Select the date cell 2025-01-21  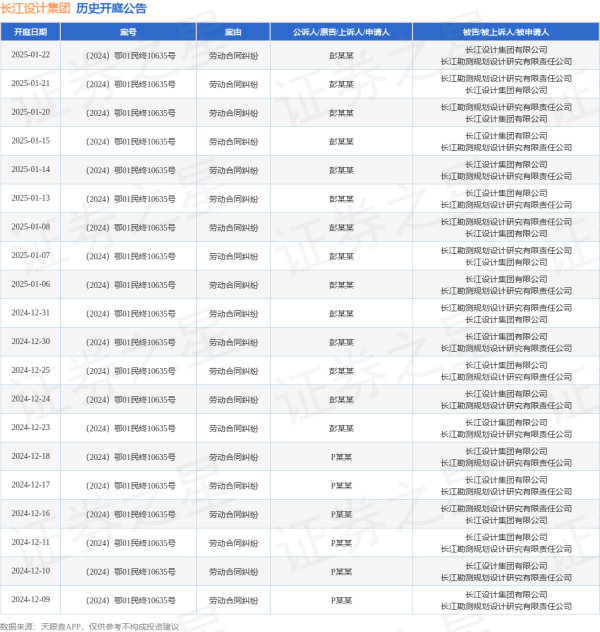click(31, 83)
